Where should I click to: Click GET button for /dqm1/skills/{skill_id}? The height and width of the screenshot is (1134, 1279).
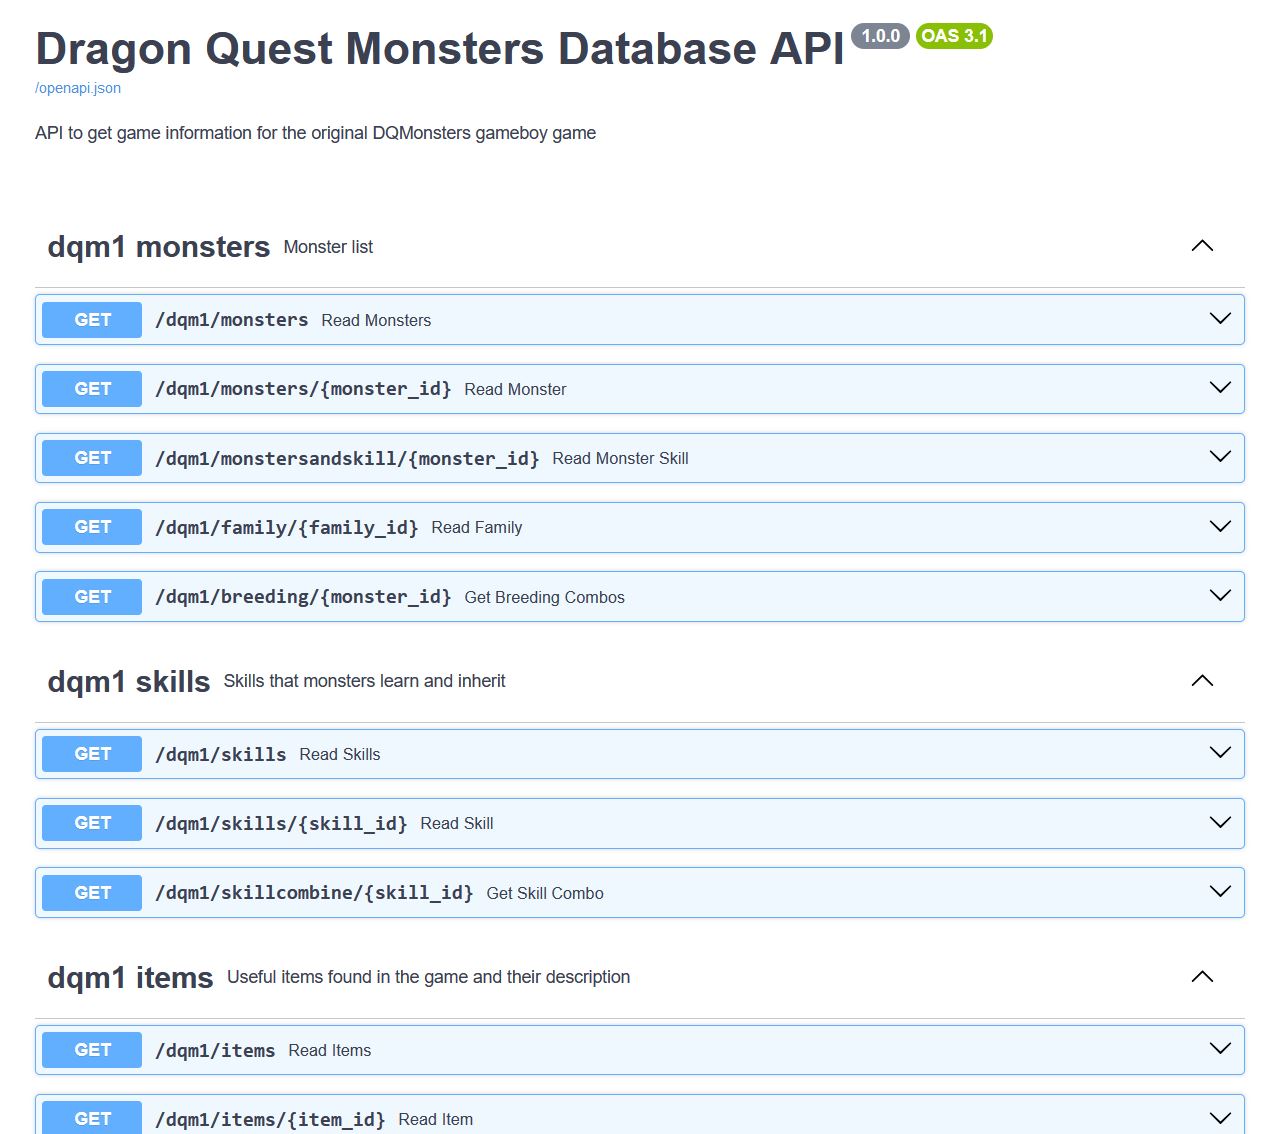(x=92, y=823)
